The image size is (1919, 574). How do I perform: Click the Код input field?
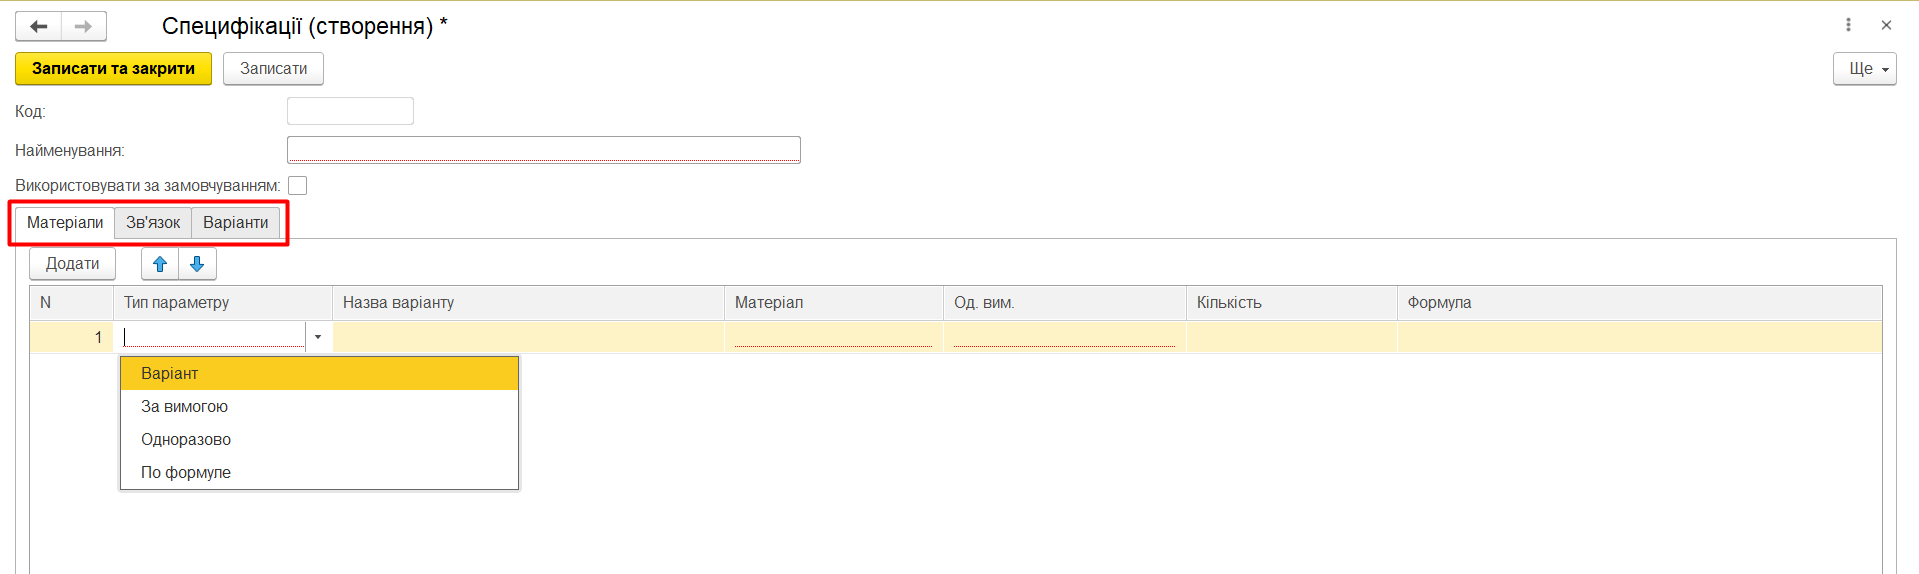tap(350, 111)
